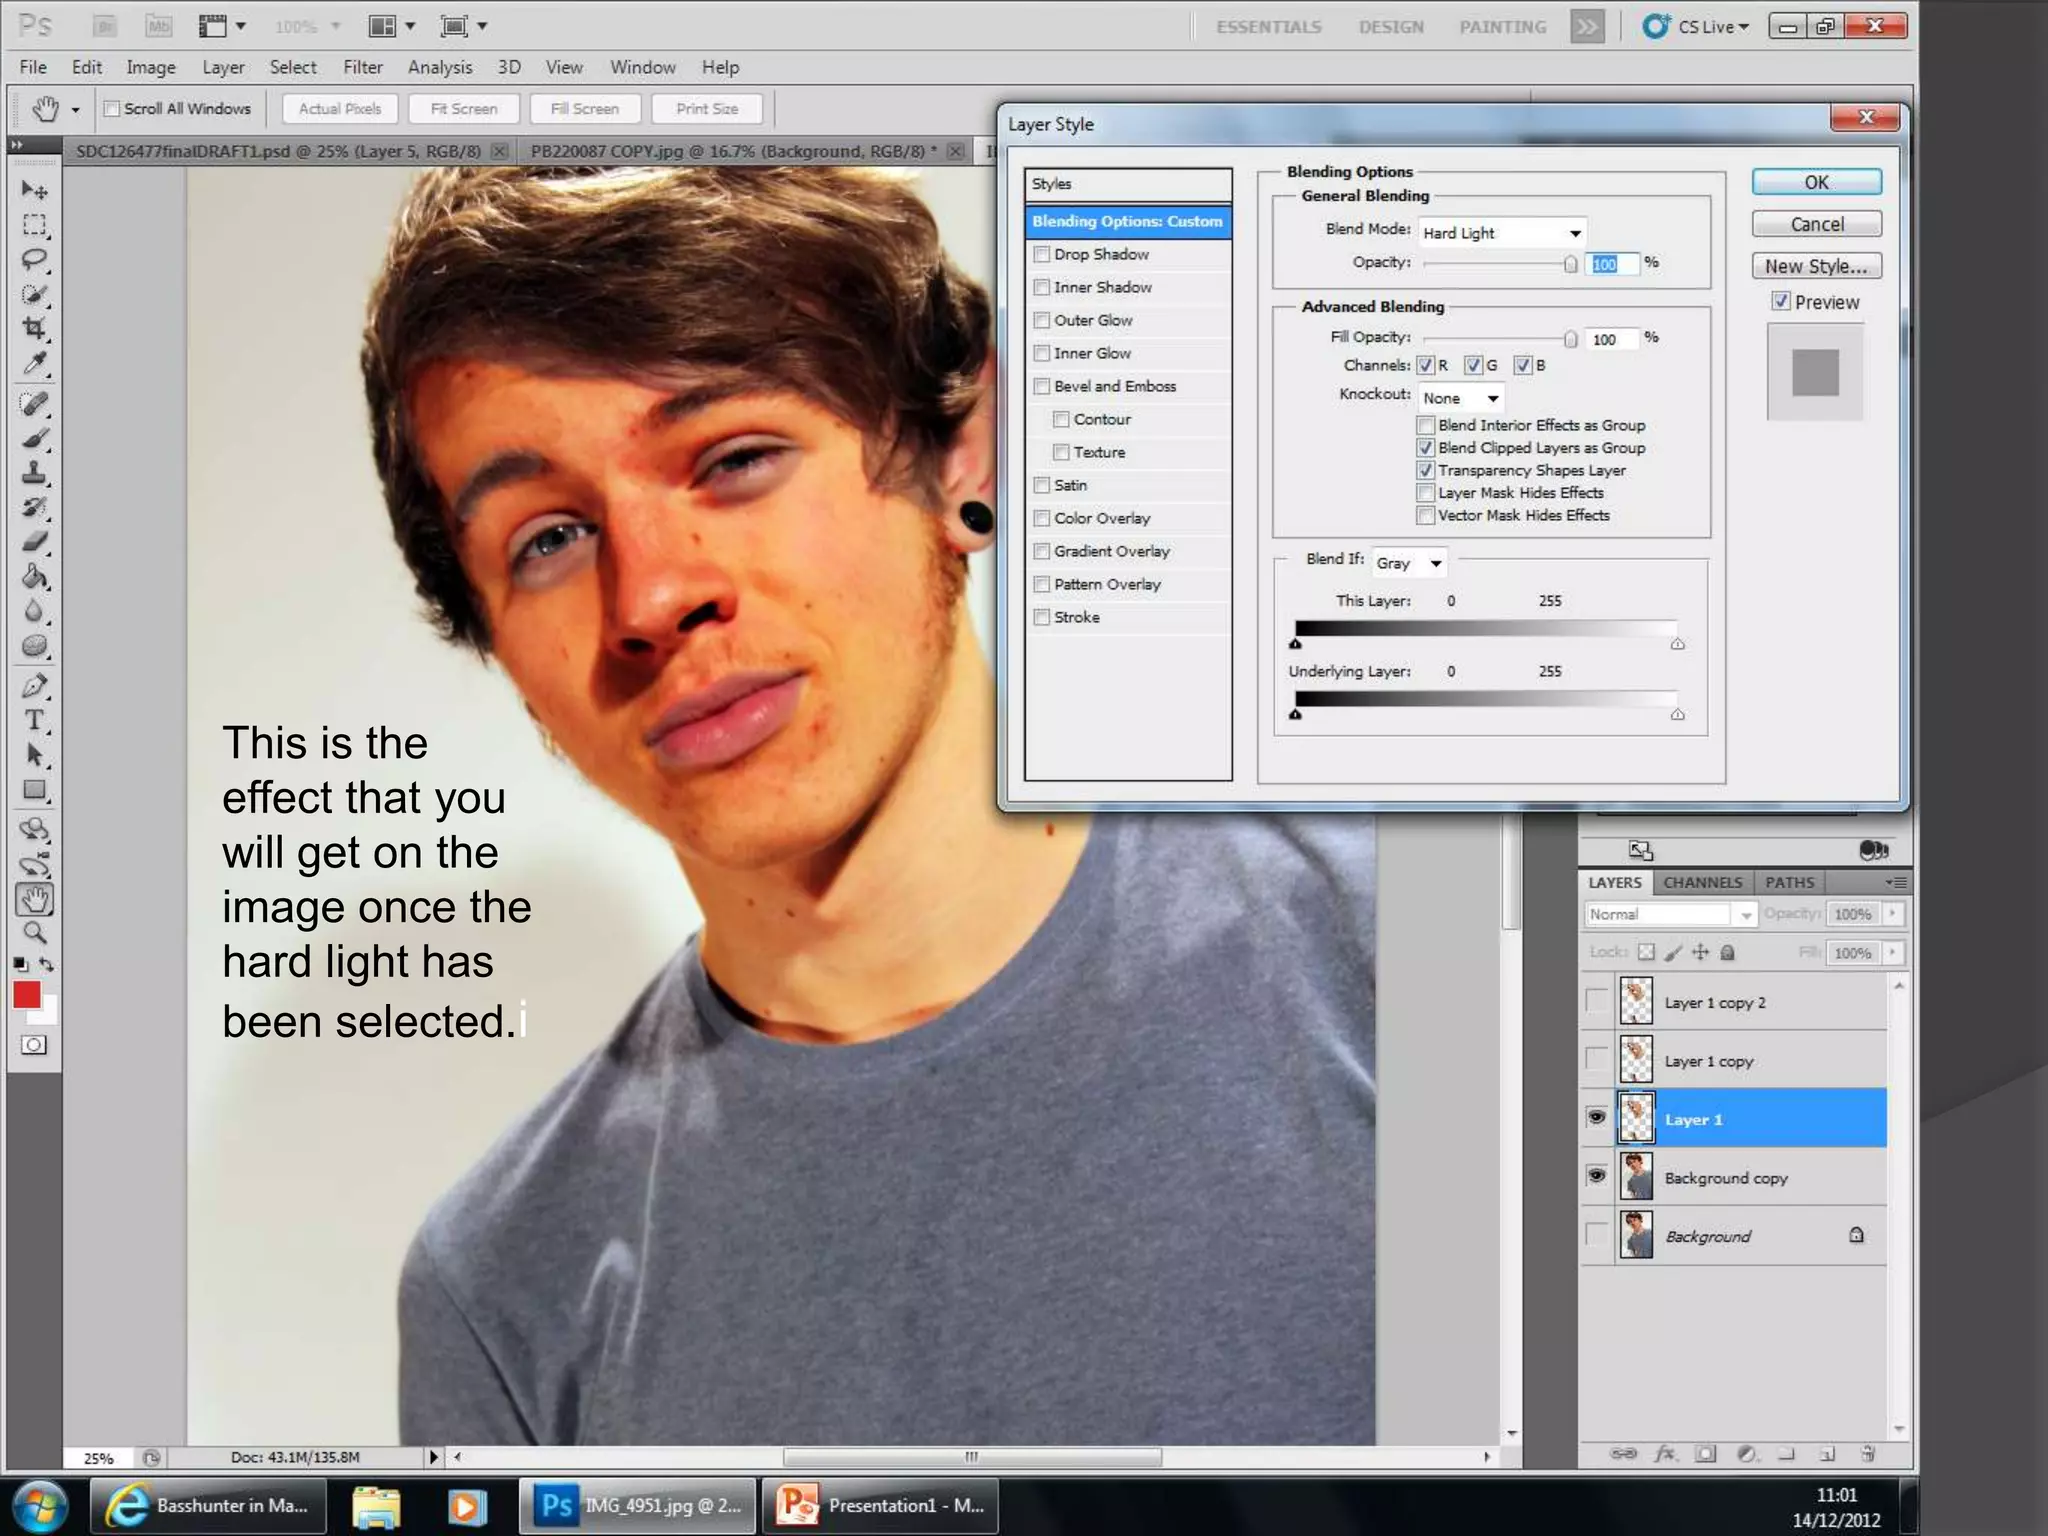Select the Rectangular Marquee tool
The width and height of the screenshot is (2048, 1536).
click(x=35, y=225)
